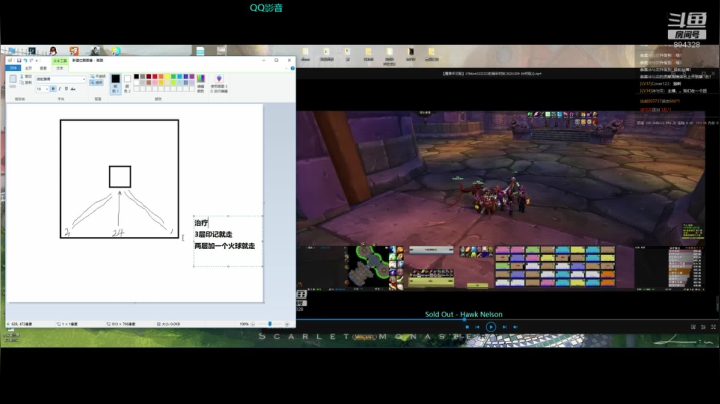Click the zoom out minus button in Paint
The height and width of the screenshot is (404, 720).
pyautogui.click(x=253, y=324)
